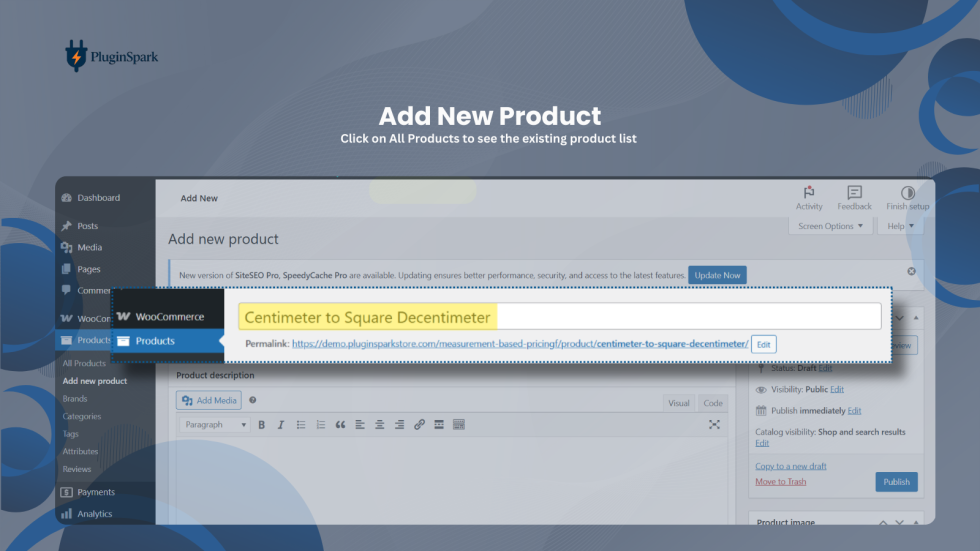
Task: Collapse the Product image panel
Action: [x=916, y=522]
